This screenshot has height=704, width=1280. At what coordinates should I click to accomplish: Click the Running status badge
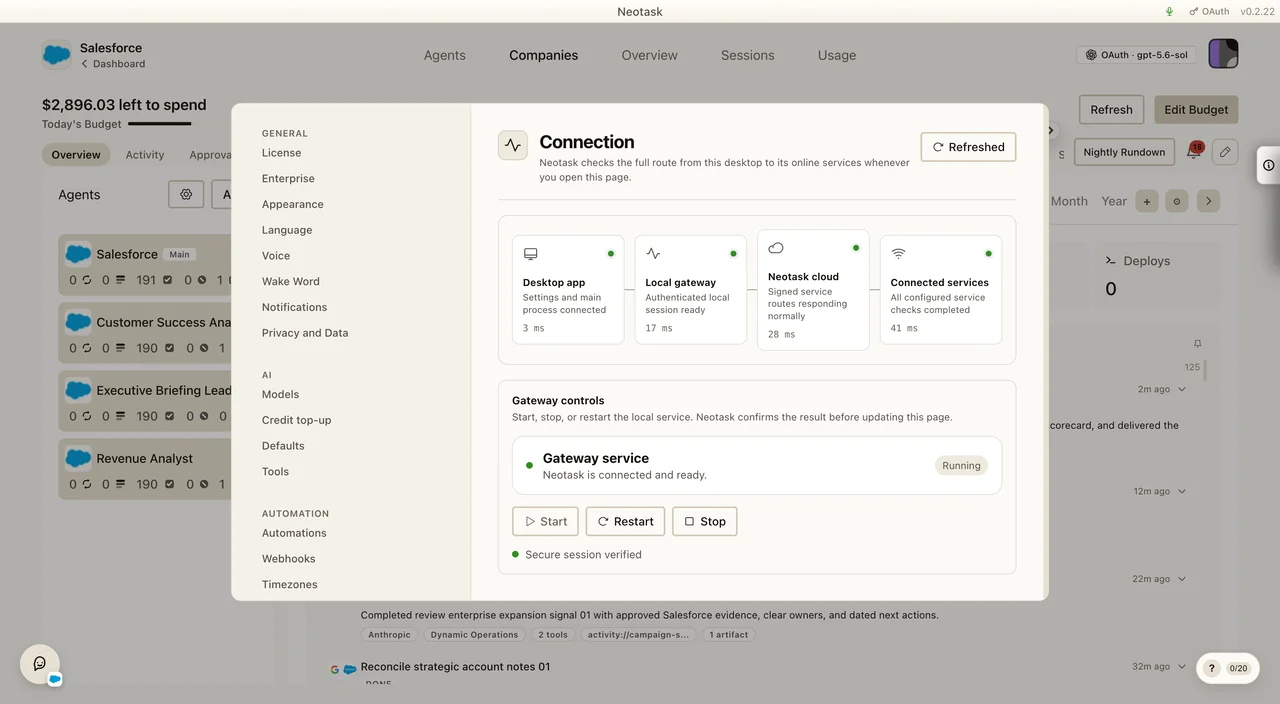(961, 466)
